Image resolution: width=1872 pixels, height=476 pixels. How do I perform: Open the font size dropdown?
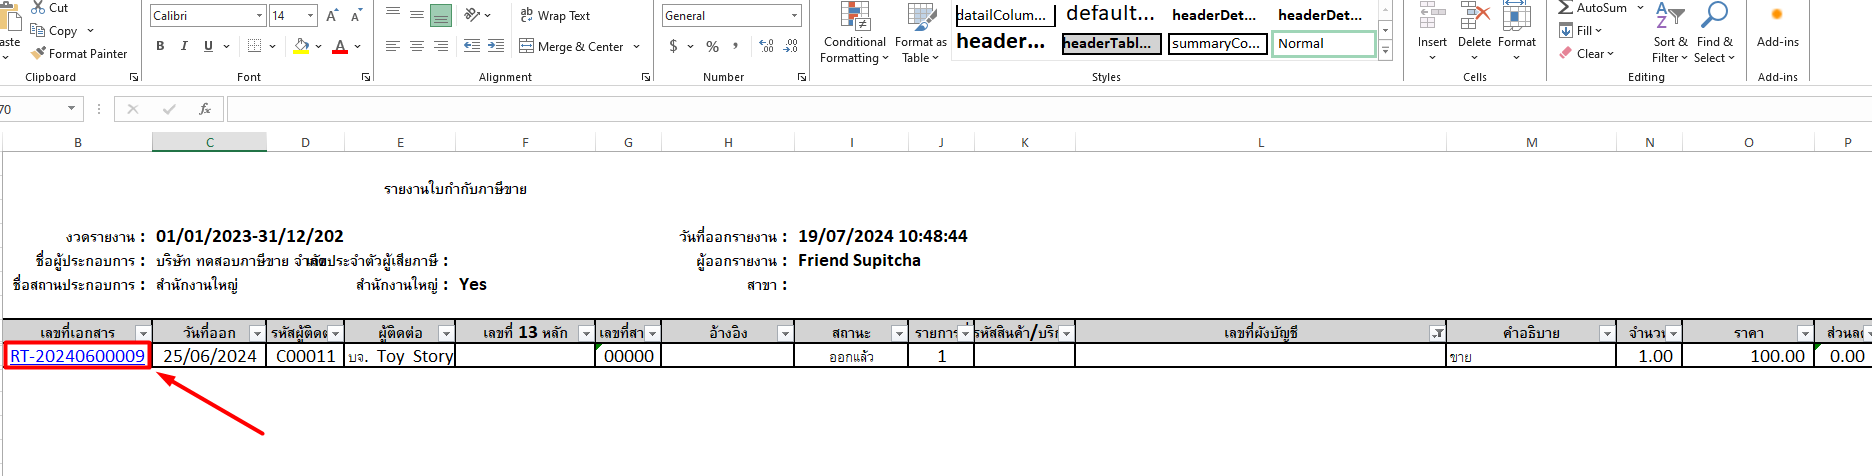click(311, 16)
